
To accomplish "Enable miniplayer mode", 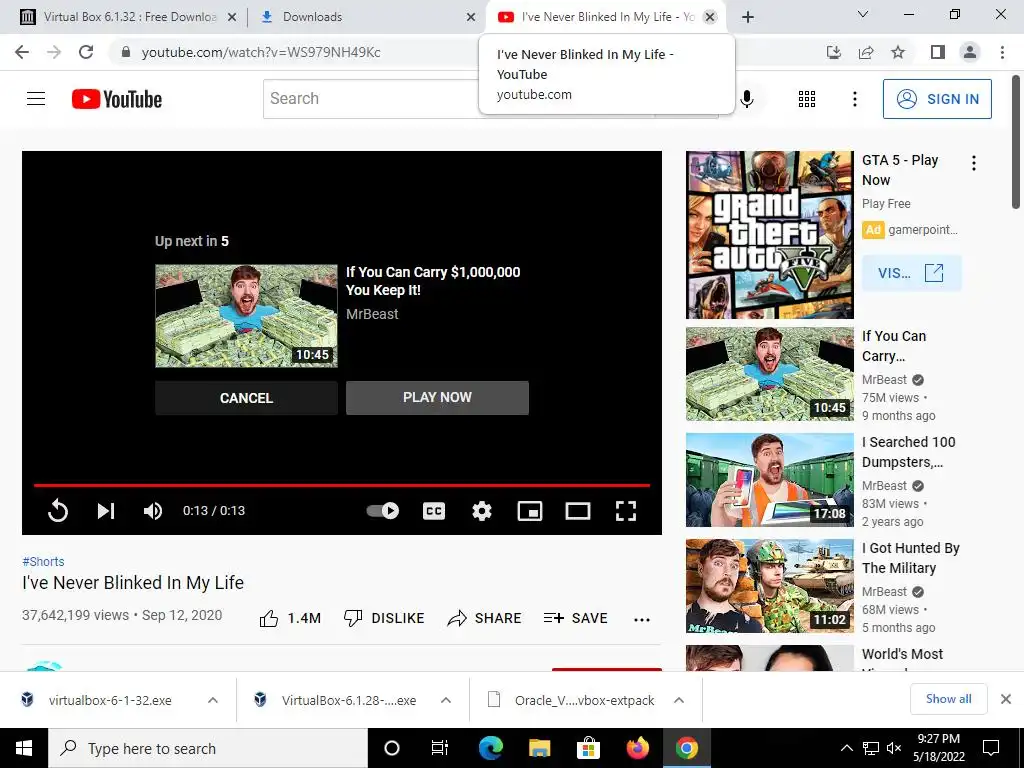I will click(x=530, y=511).
